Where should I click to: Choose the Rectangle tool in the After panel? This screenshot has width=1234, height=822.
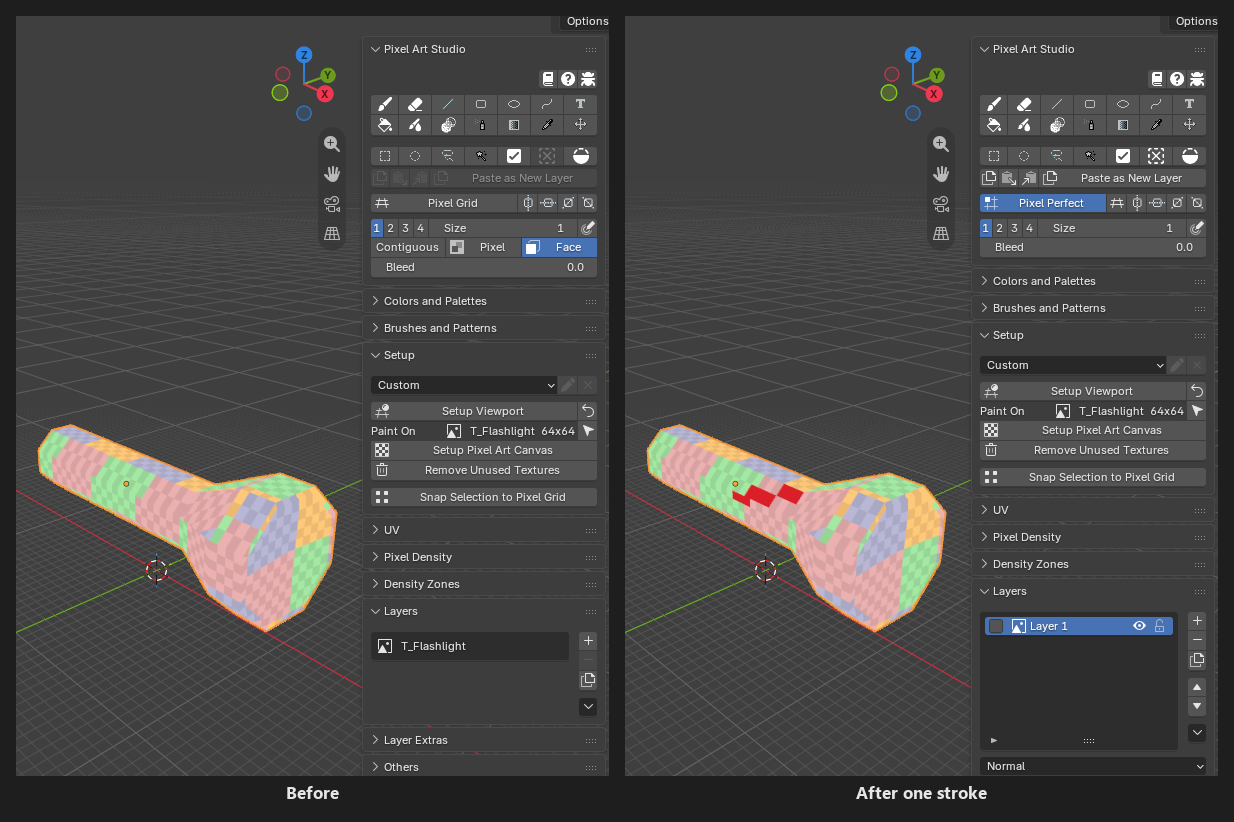tap(1090, 104)
